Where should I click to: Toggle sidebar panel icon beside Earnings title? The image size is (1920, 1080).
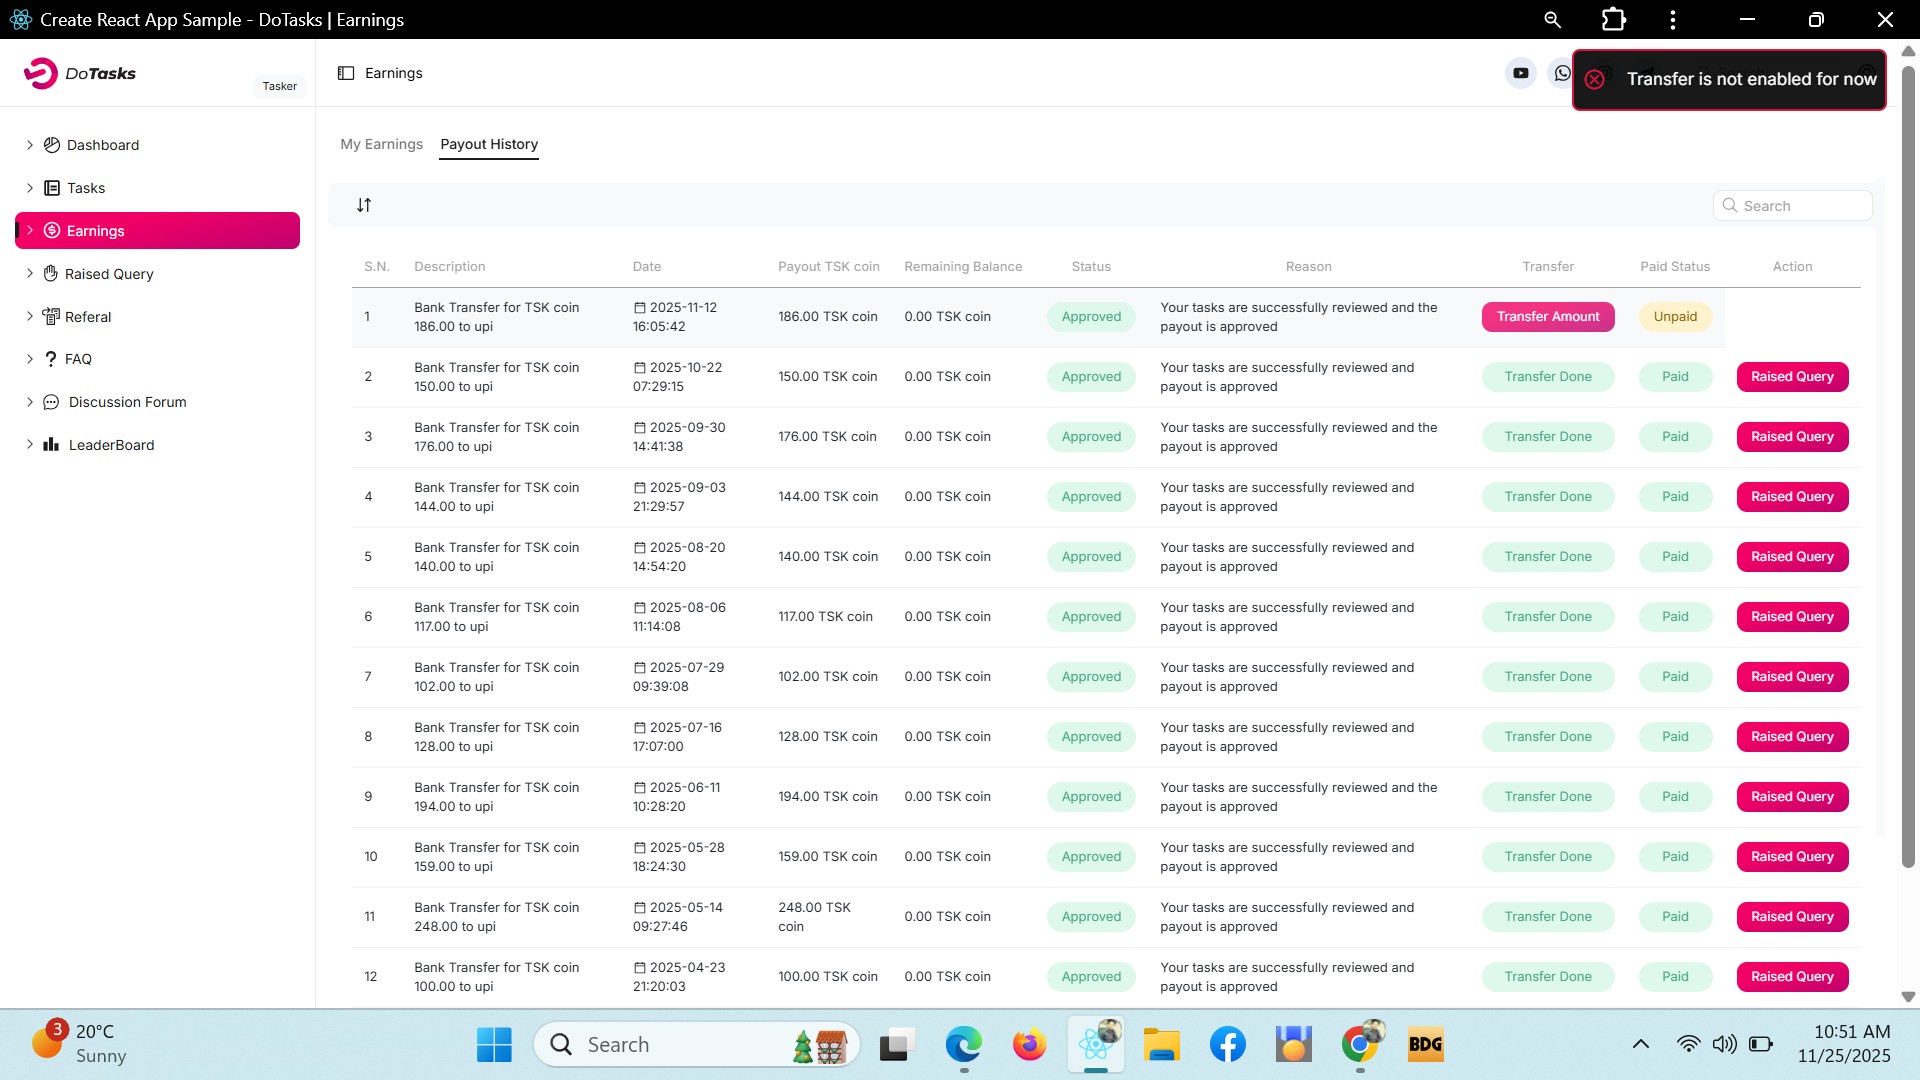pyautogui.click(x=346, y=73)
